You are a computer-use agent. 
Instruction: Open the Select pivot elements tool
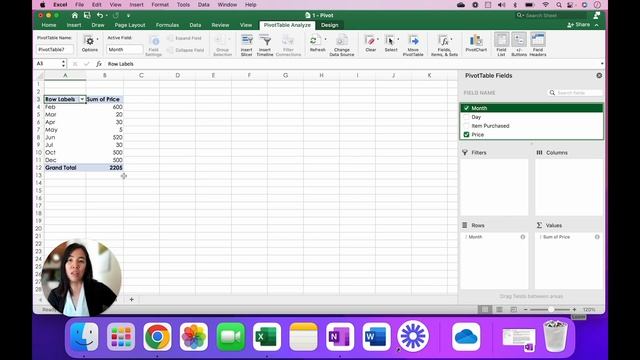click(x=391, y=43)
